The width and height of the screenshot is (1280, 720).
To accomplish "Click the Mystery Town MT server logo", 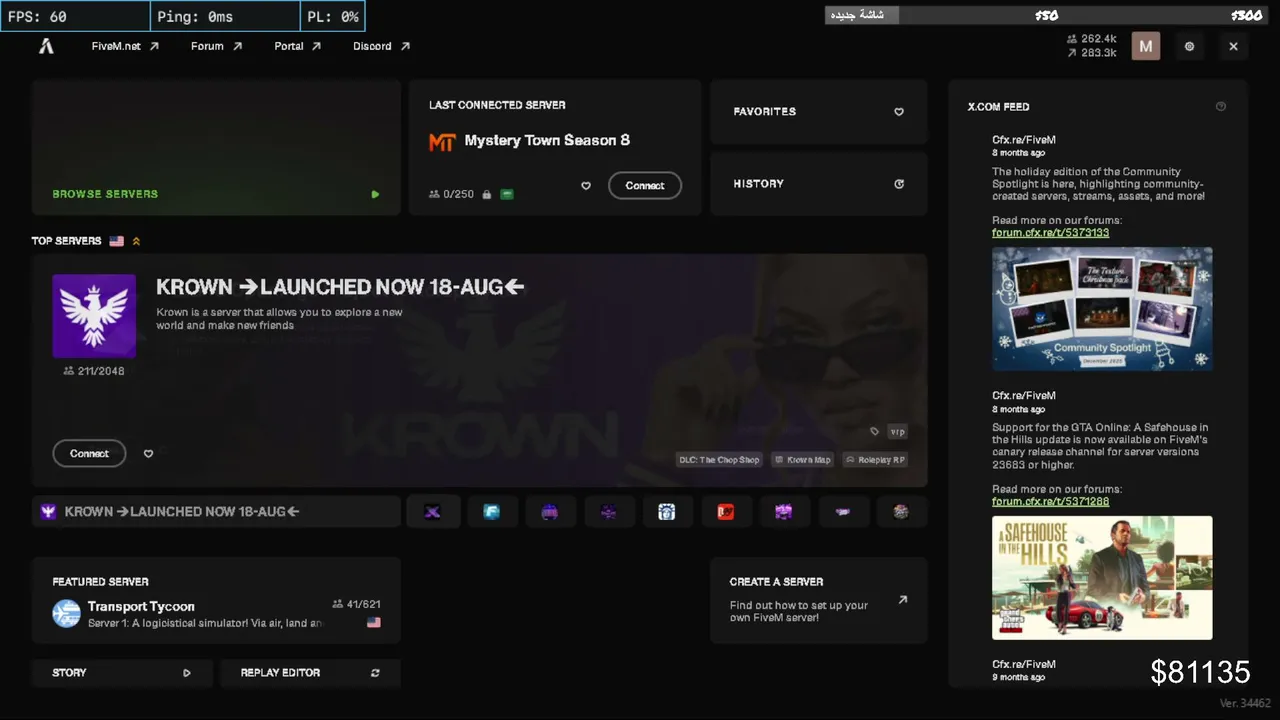I will coord(442,142).
